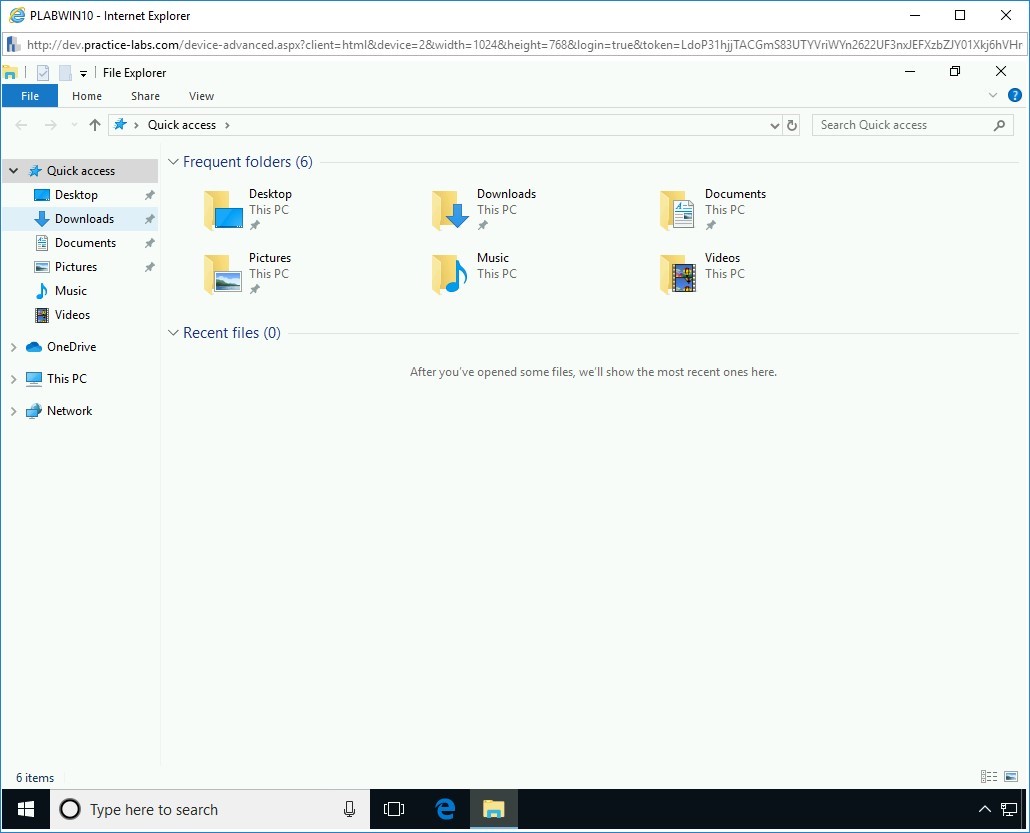Viewport: 1030px width, 833px height.
Task: Click the Quick access star icon in address bar
Action: pos(123,124)
